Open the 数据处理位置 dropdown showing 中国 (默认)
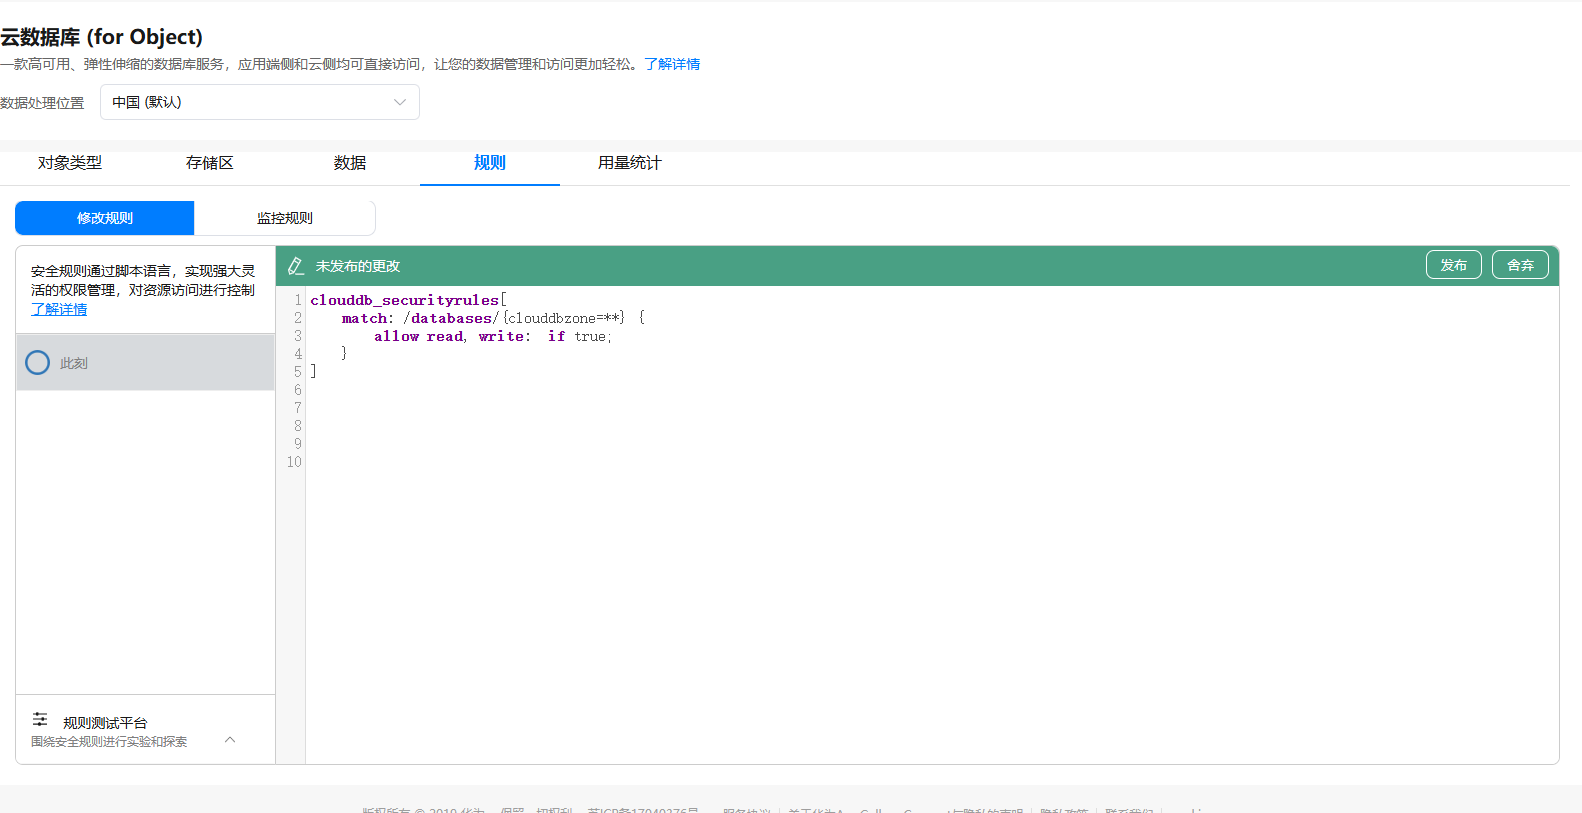The width and height of the screenshot is (1582, 813). 260,102
